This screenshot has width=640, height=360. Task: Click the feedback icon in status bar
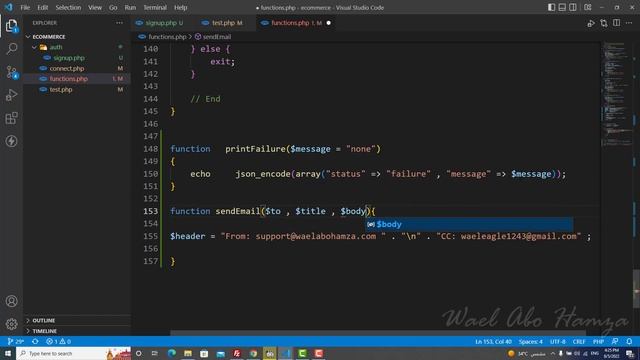pyautogui.click(x=615, y=341)
